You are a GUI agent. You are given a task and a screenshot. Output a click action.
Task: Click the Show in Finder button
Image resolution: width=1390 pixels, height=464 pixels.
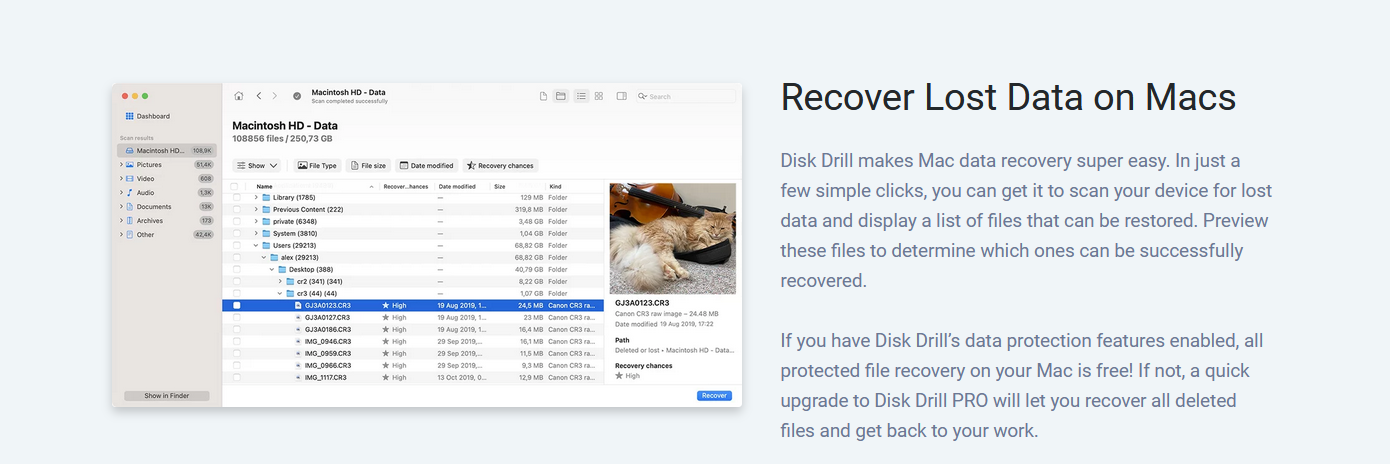(166, 396)
